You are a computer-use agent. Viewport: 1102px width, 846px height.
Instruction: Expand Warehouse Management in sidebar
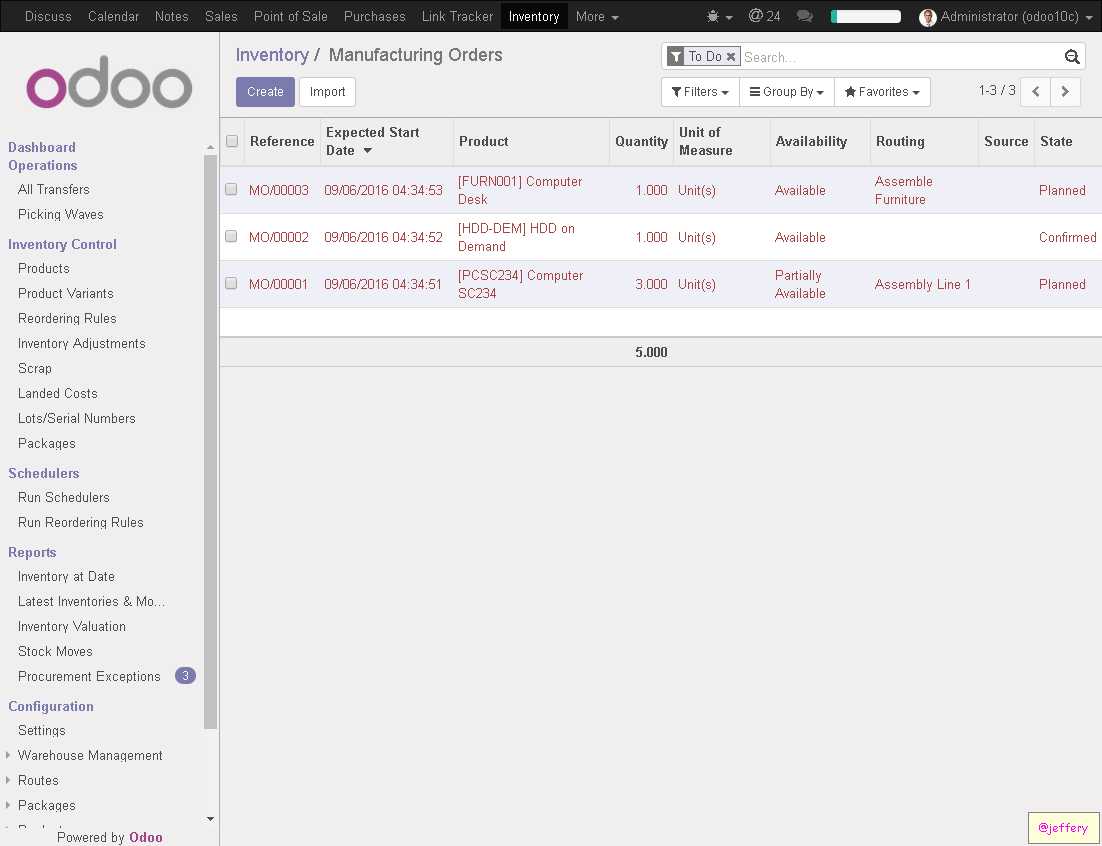pyautogui.click(x=90, y=755)
